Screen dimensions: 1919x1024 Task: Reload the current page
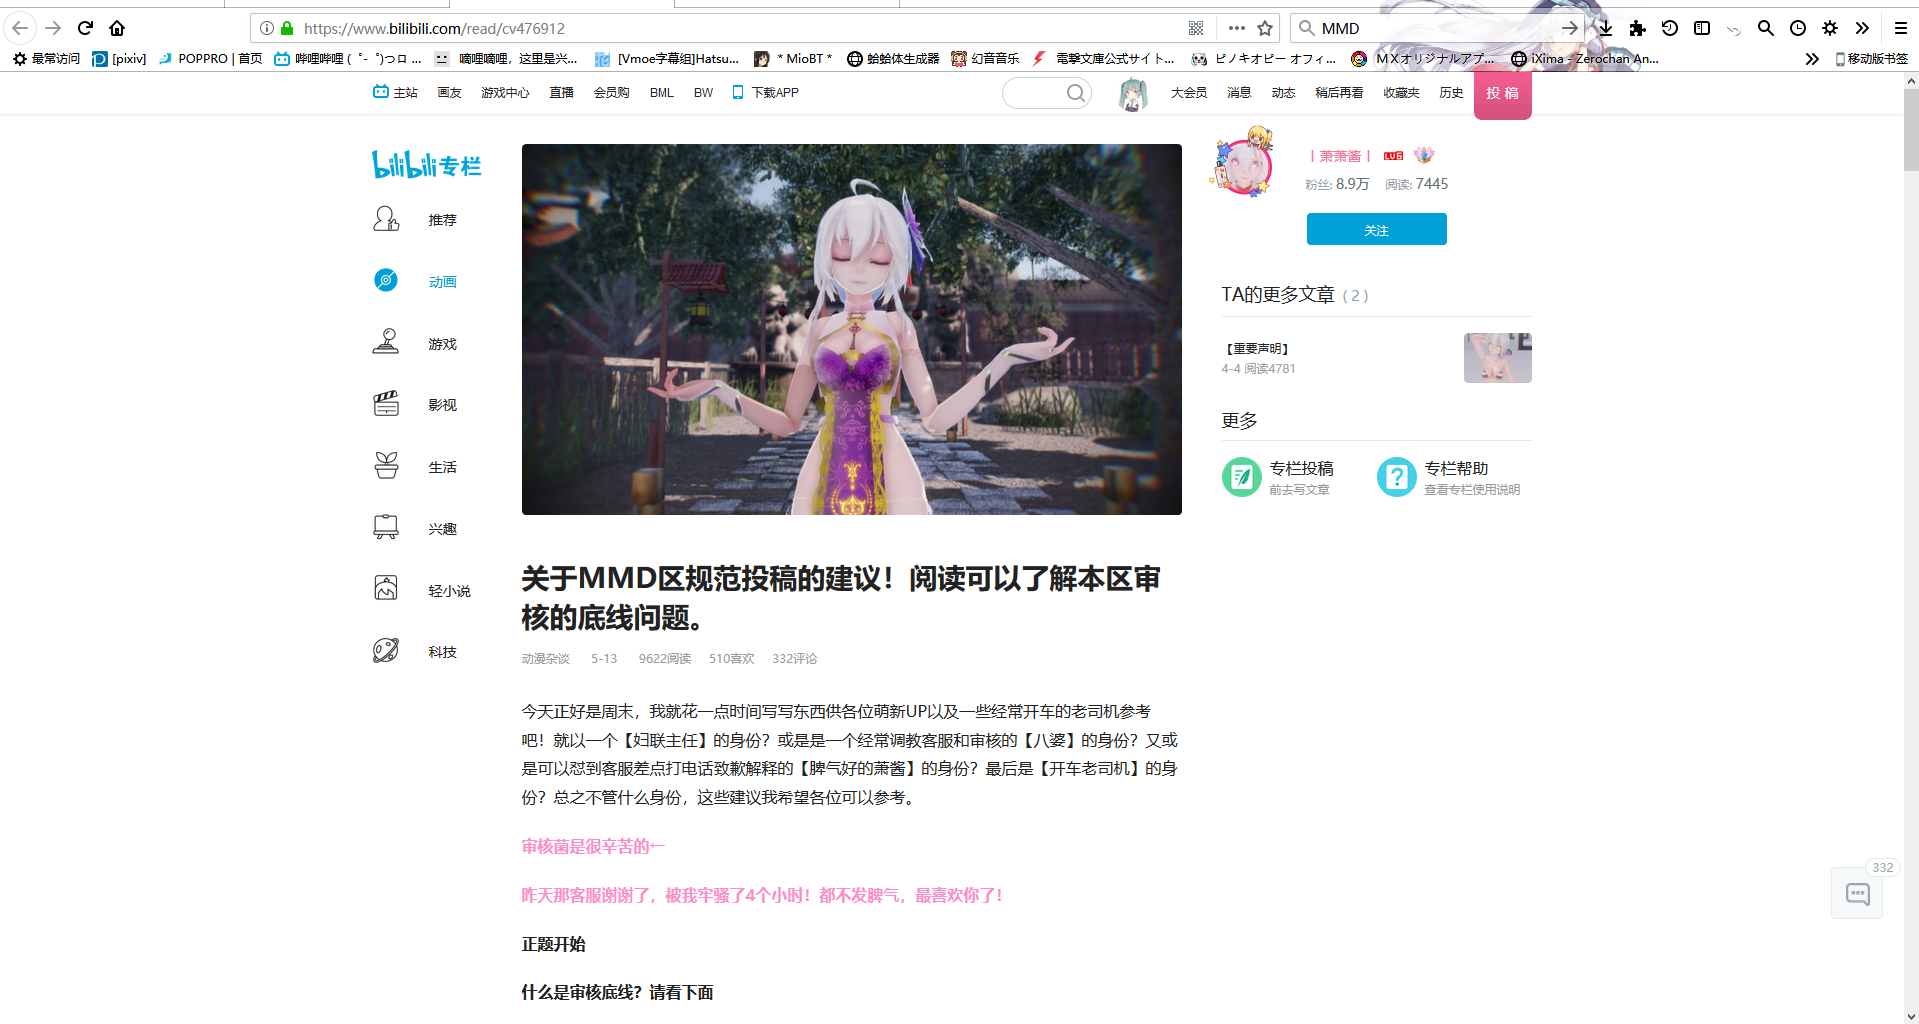tap(85, 28)
